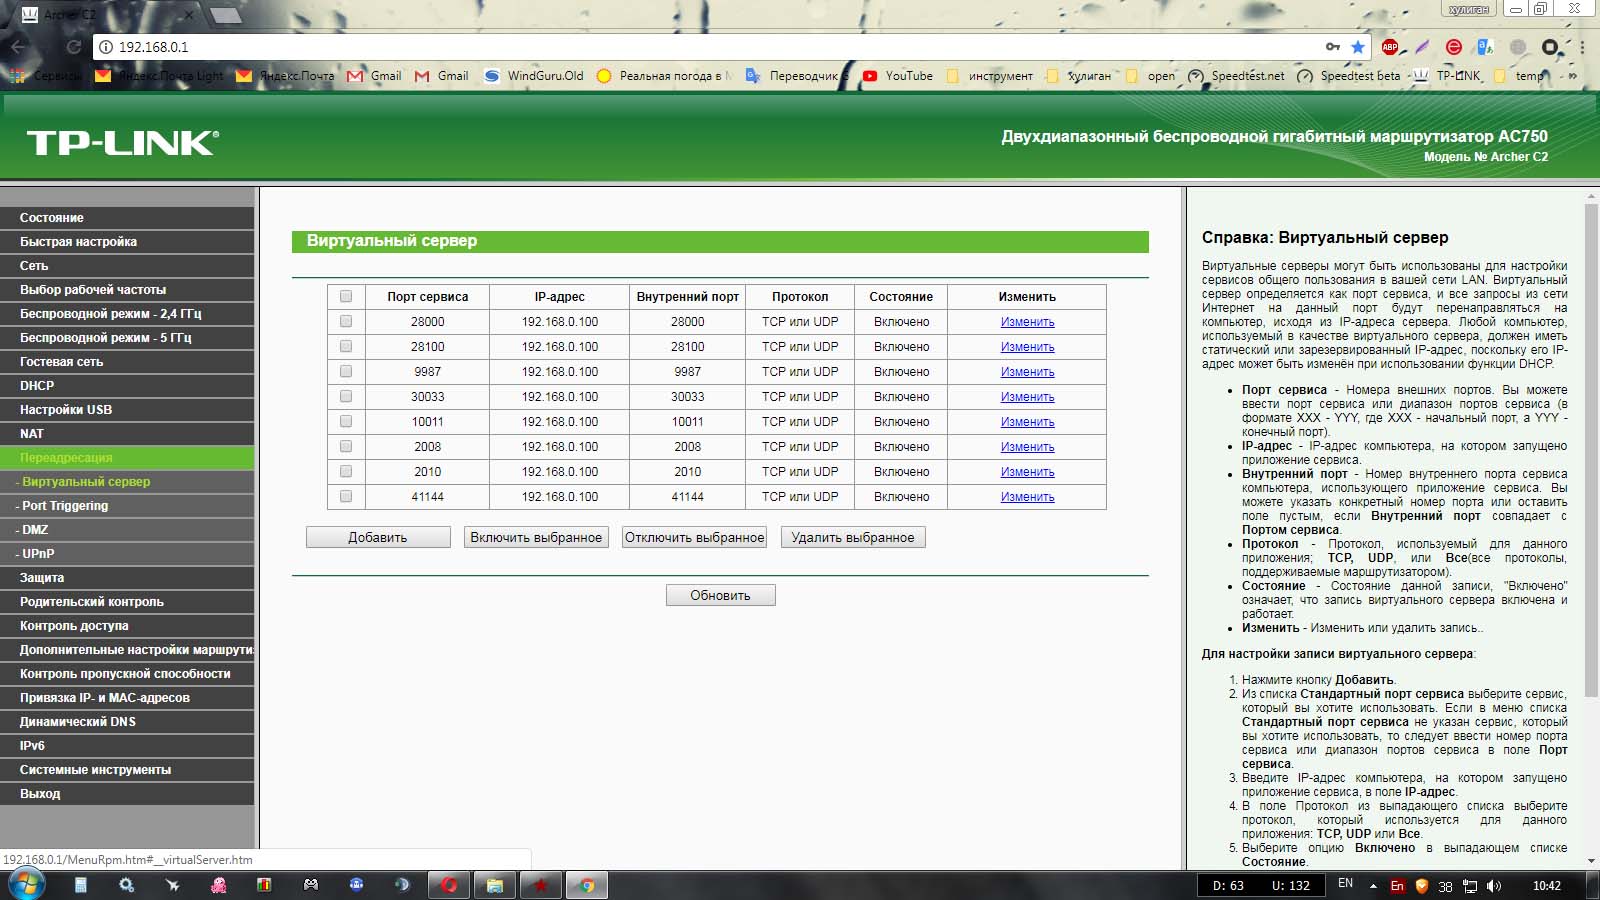Screen dimensions: 1600x900
Task: Tick the checkbox for port 28000 row
Action: (x=346, y=322)
